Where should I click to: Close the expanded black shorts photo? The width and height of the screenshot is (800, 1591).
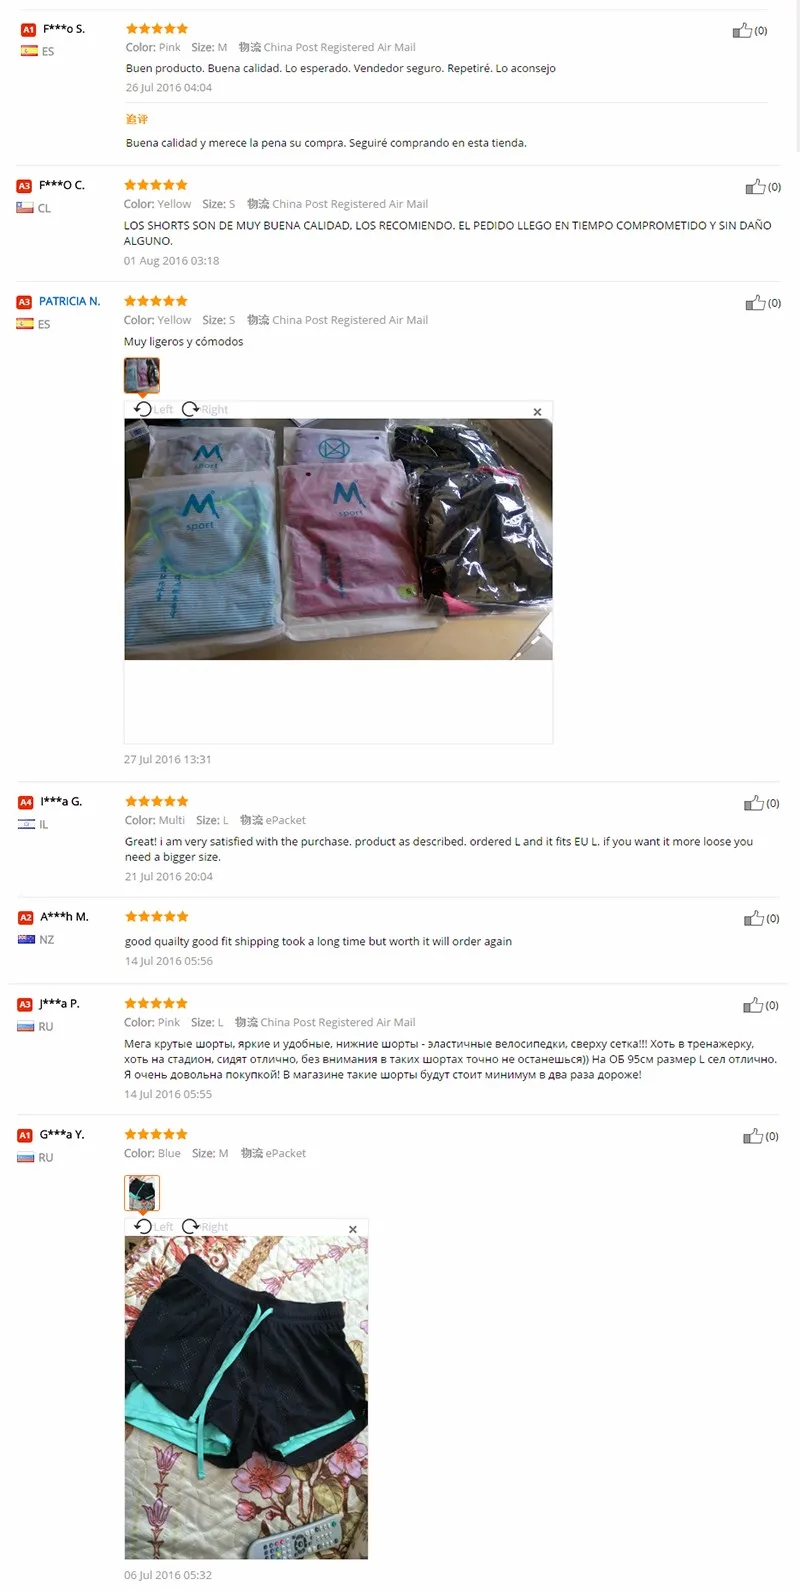click(352, 1229)
